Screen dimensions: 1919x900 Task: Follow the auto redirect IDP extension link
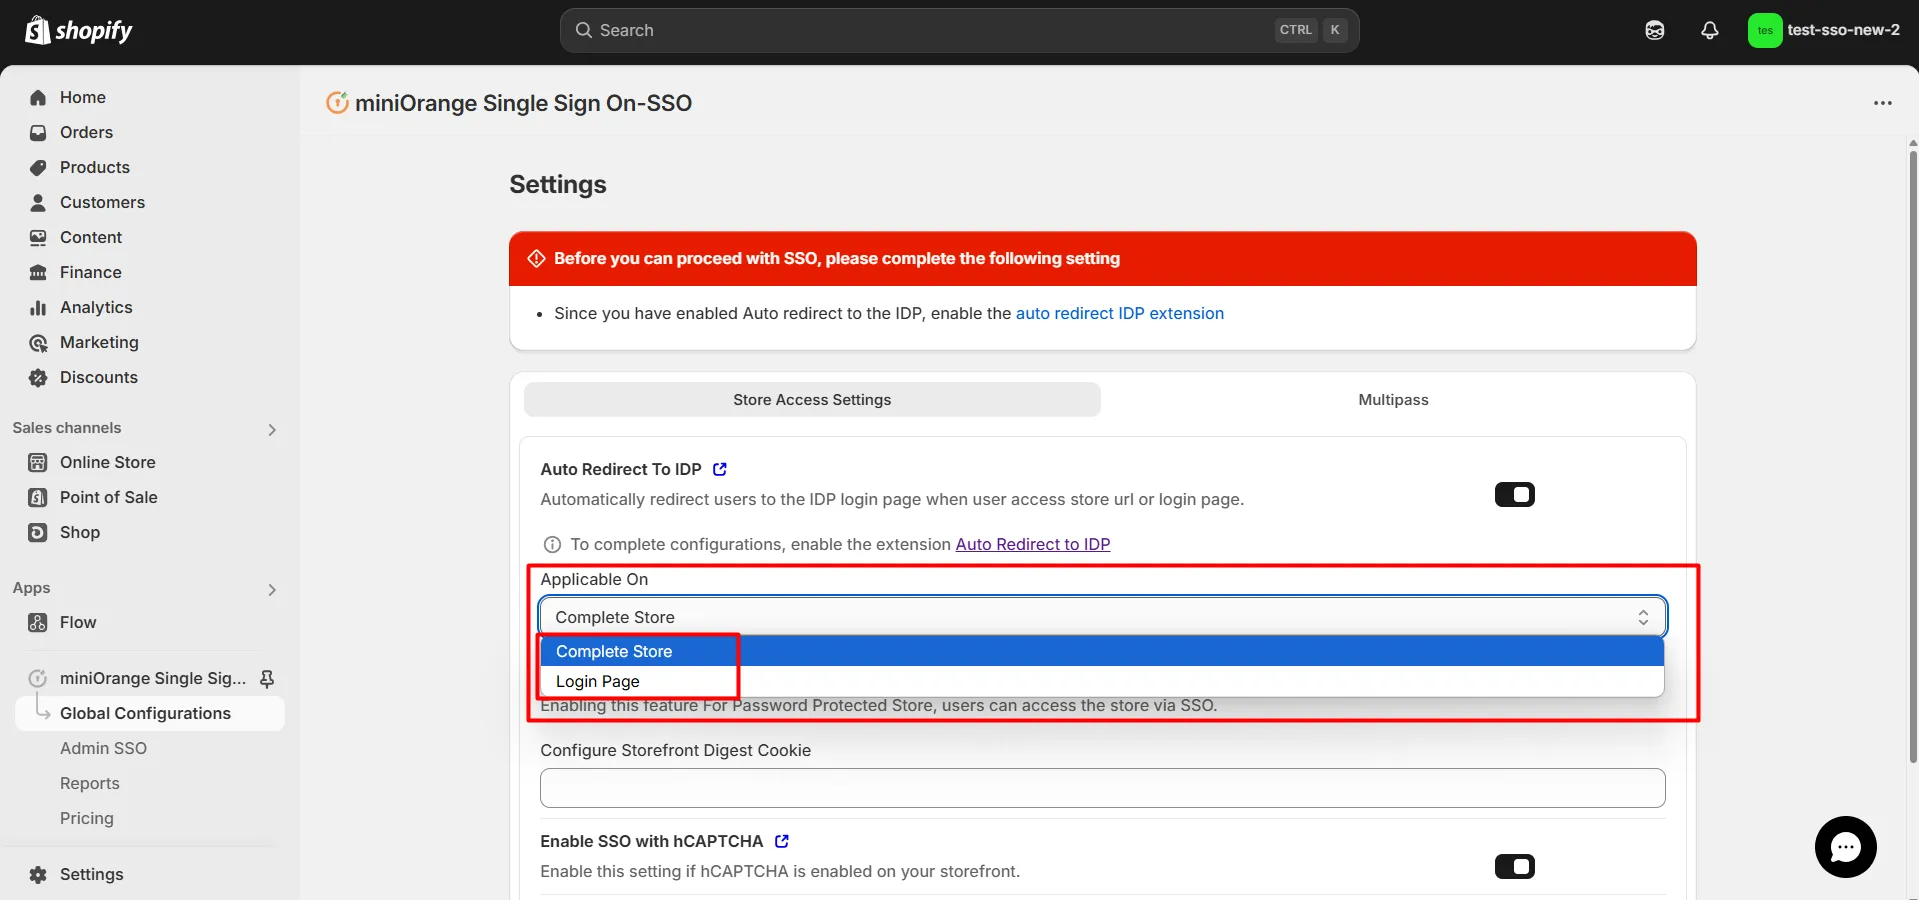tap(1119, 313)
